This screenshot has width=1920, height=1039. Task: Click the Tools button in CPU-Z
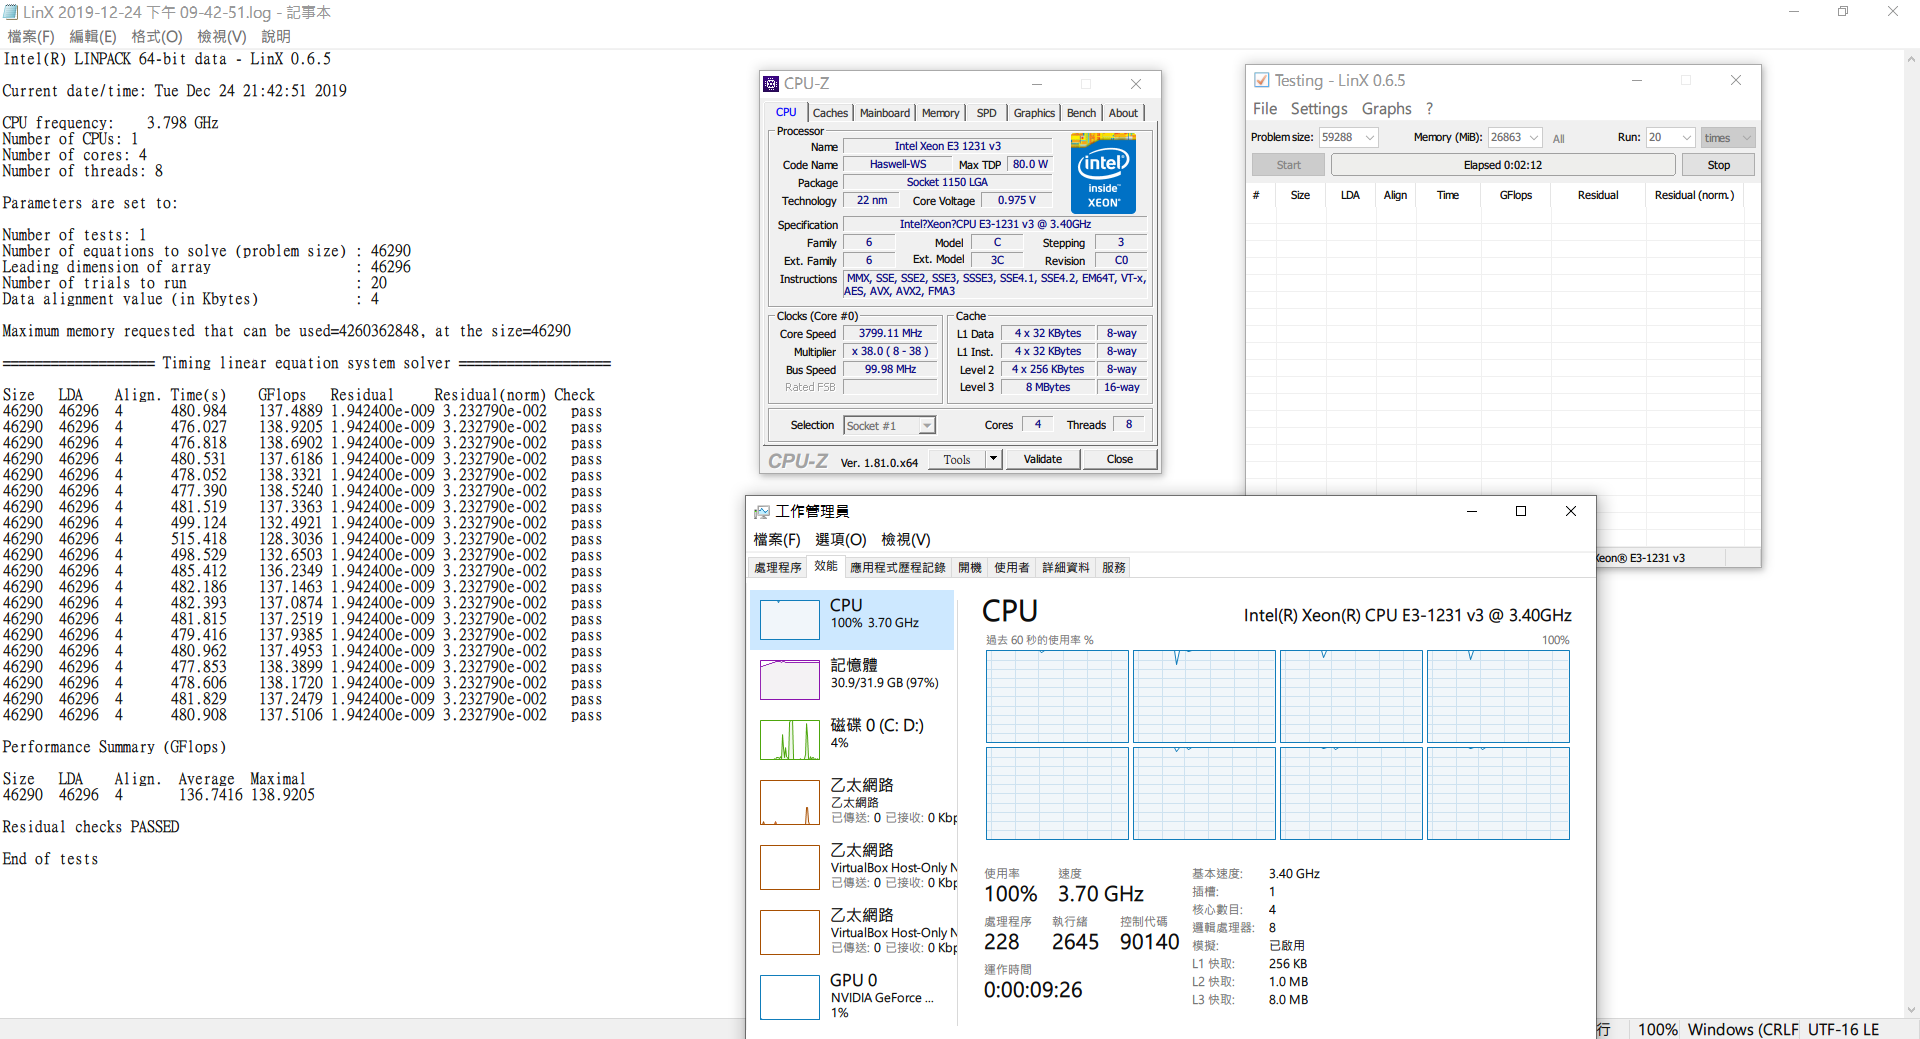tap(957, 459)
